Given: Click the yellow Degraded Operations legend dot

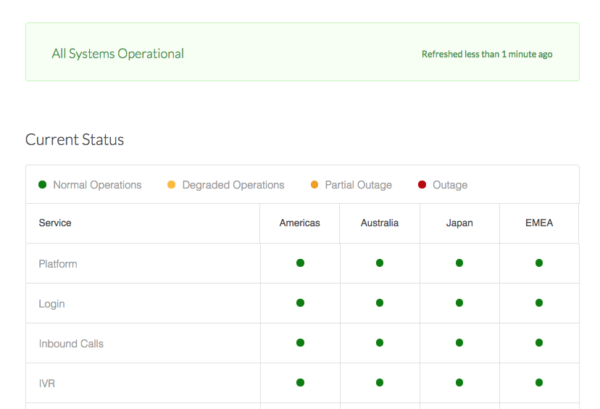Looking at the screenshot, I should [171, 185].
